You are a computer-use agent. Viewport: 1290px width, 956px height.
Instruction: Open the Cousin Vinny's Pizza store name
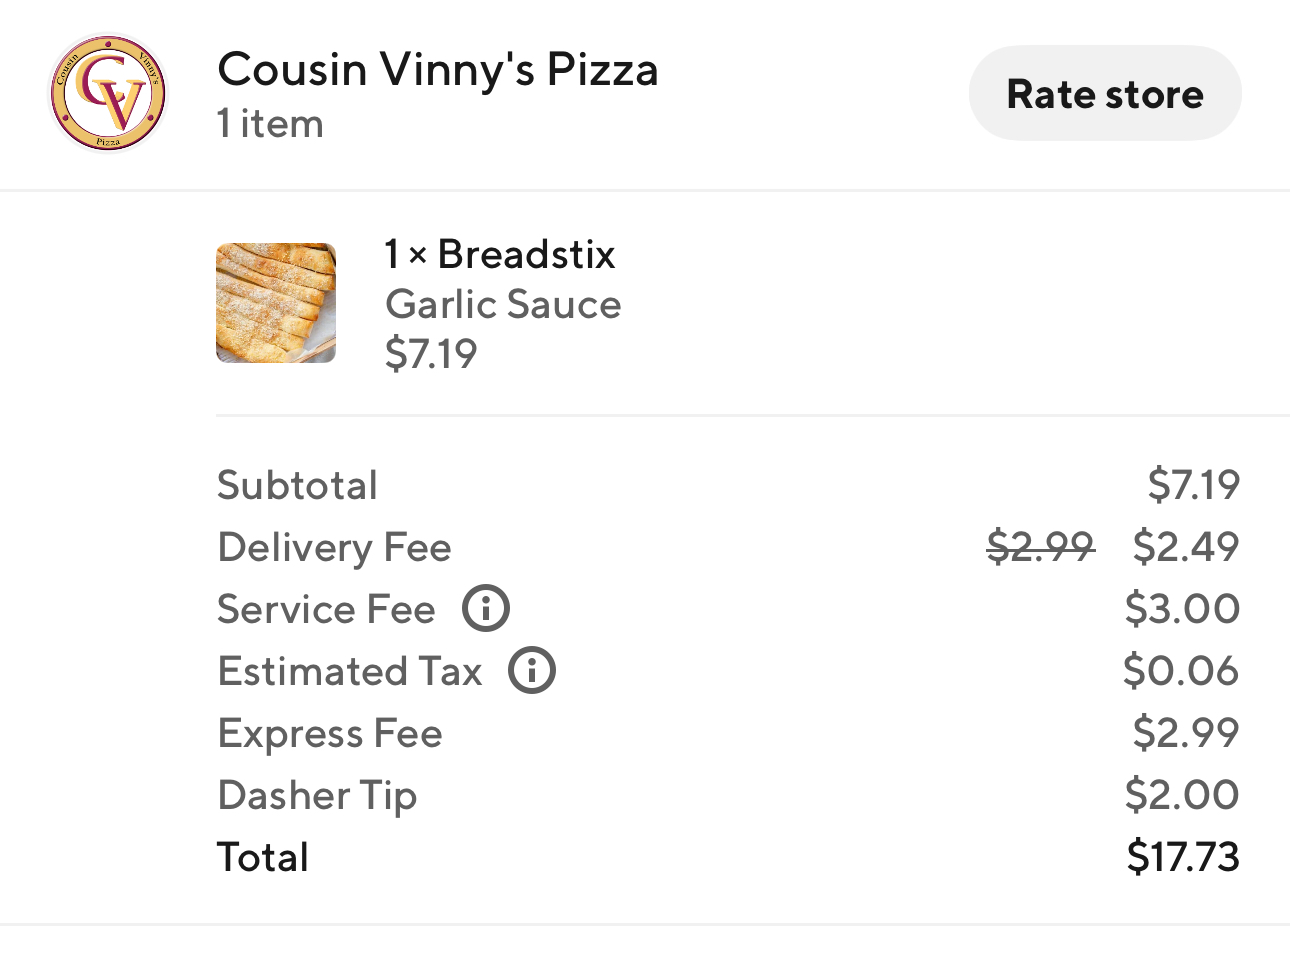pos(438,70)
